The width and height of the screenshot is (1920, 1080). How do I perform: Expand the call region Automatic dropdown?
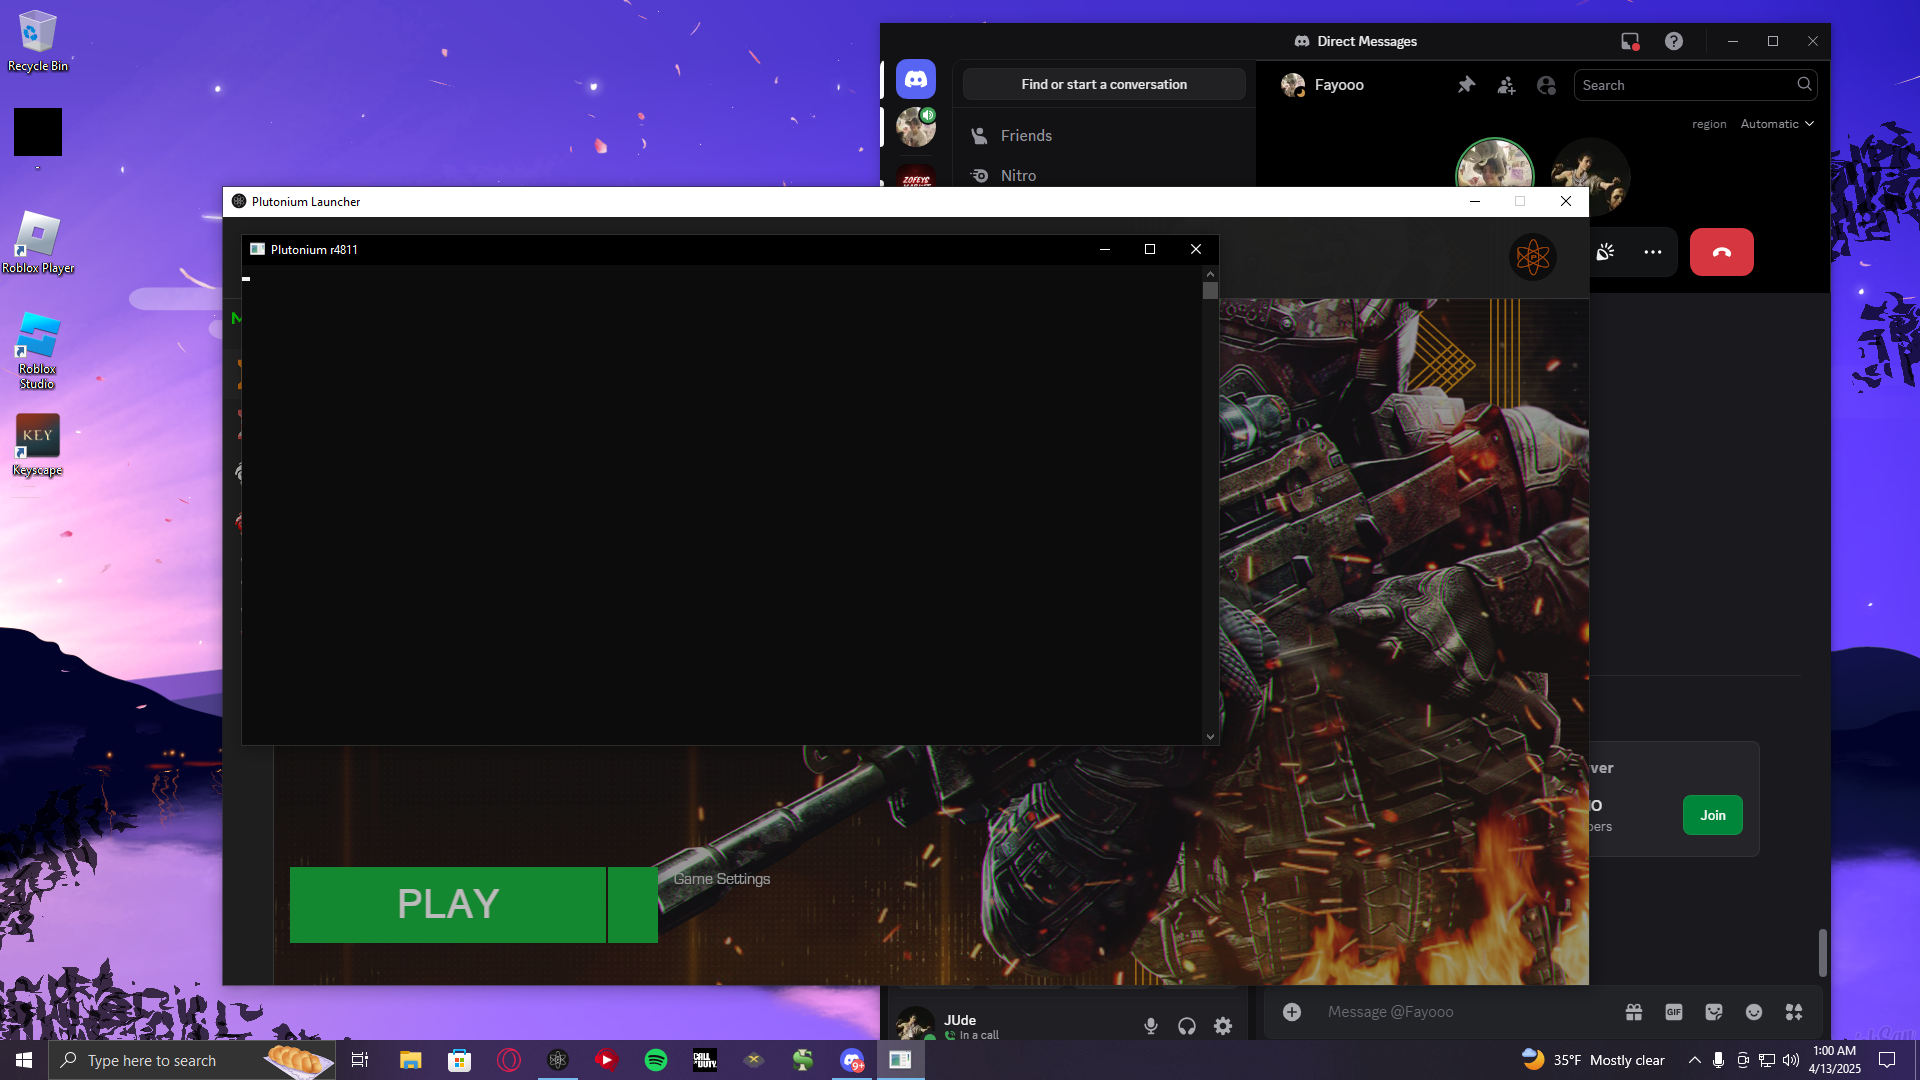[x=1777, y=124]
